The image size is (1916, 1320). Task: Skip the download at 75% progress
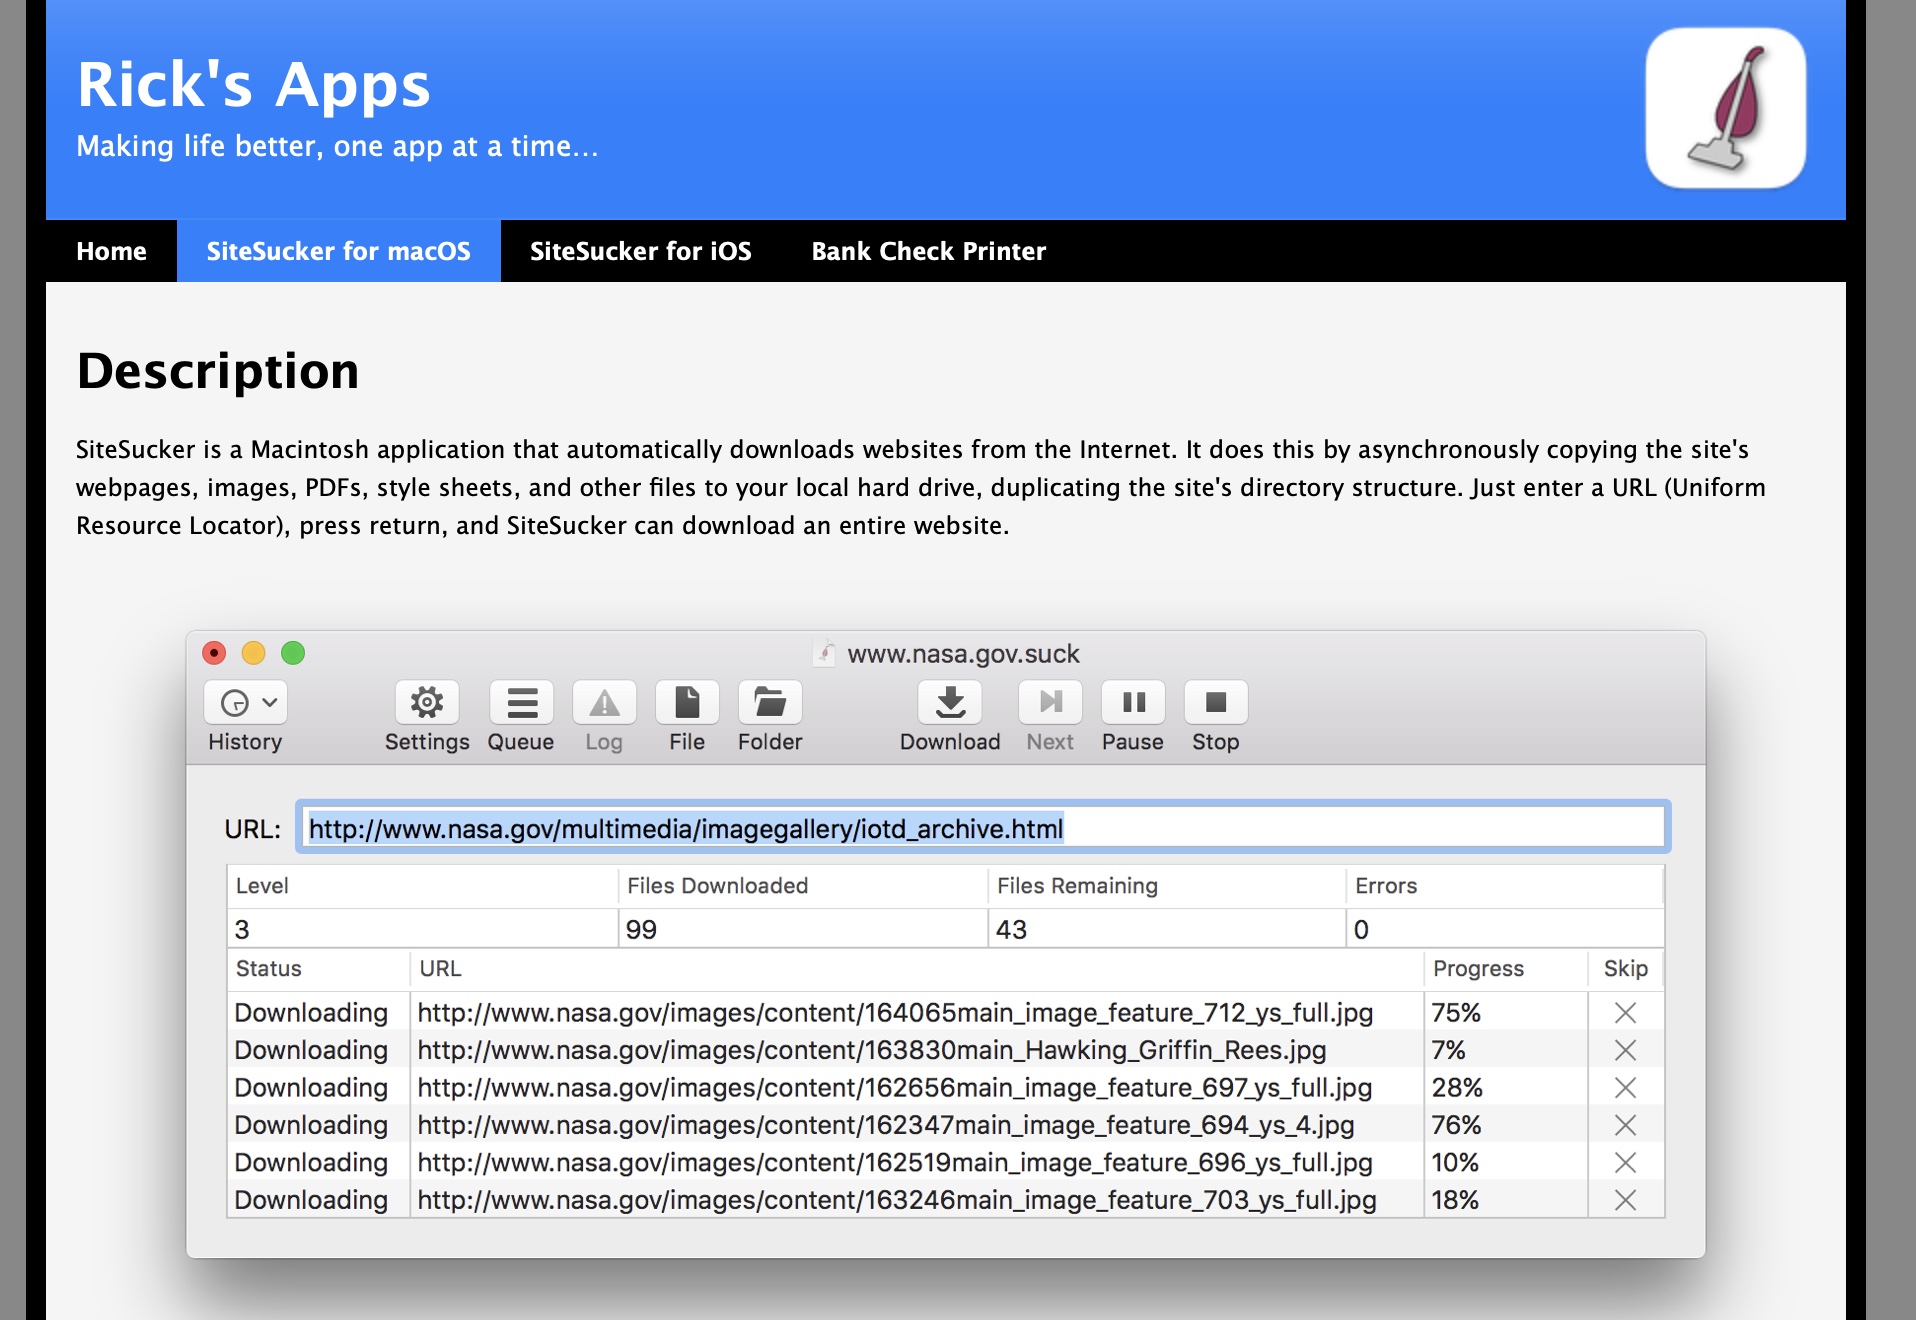(x=1625, y=1013)
